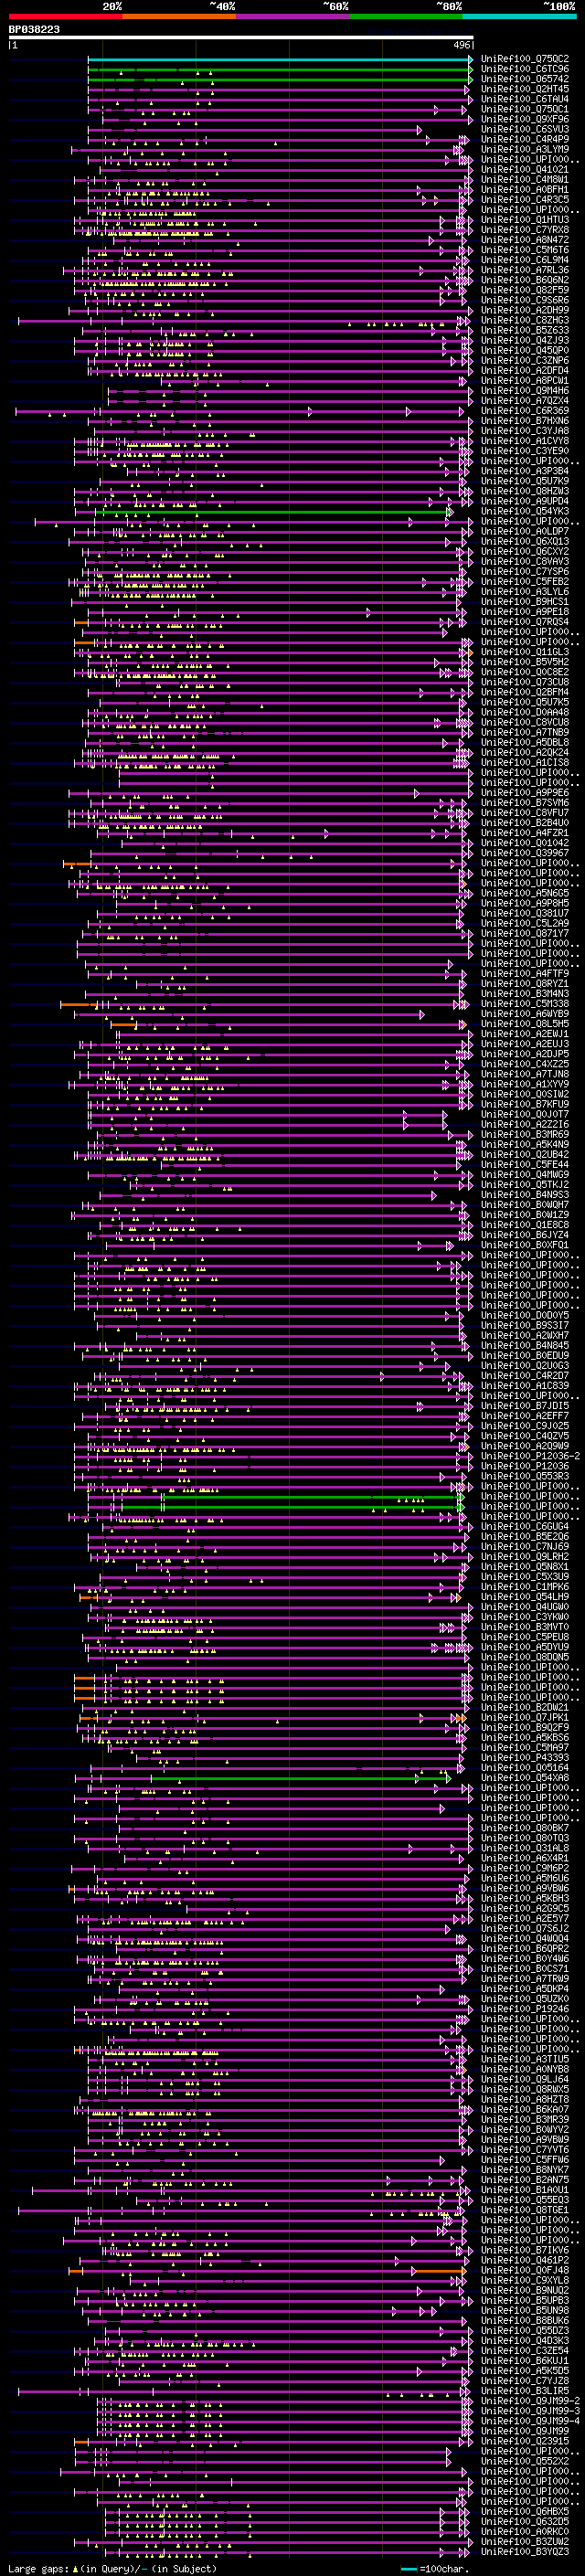Select label UniRef100_A0BFH1

[525, 189]
